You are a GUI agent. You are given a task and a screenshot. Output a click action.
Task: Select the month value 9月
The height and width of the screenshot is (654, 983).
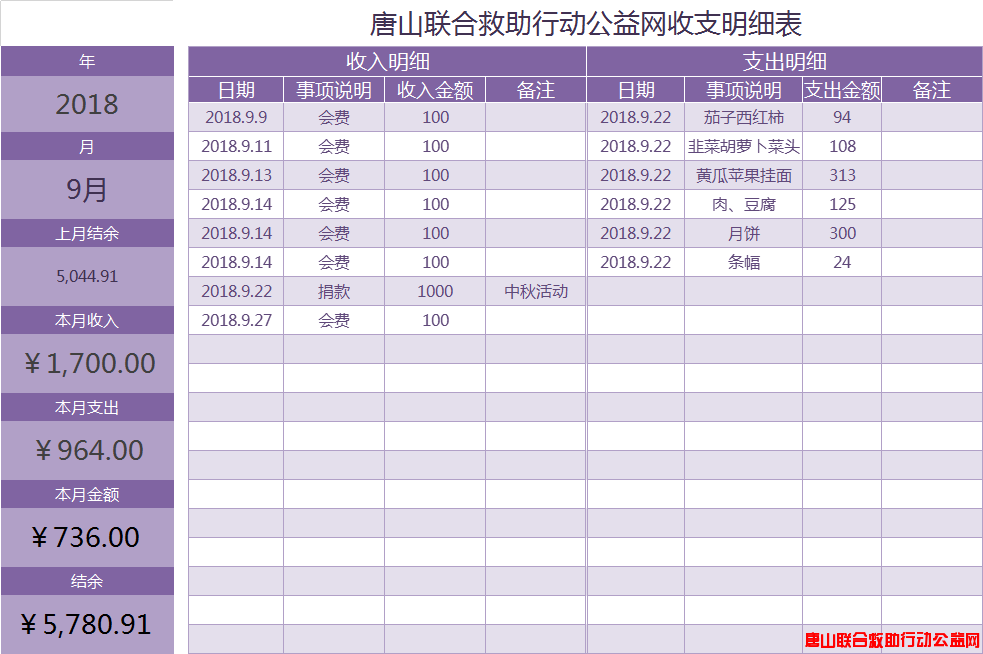(87, 189)
